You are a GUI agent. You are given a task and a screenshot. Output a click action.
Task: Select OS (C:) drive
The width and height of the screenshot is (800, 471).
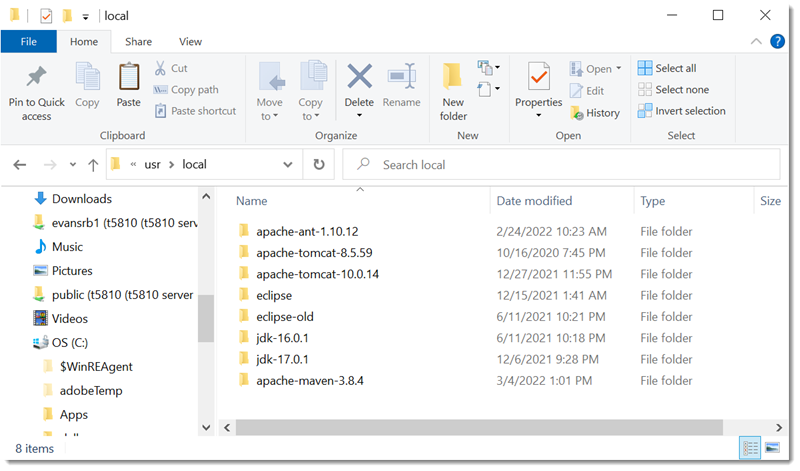(60, 342)
